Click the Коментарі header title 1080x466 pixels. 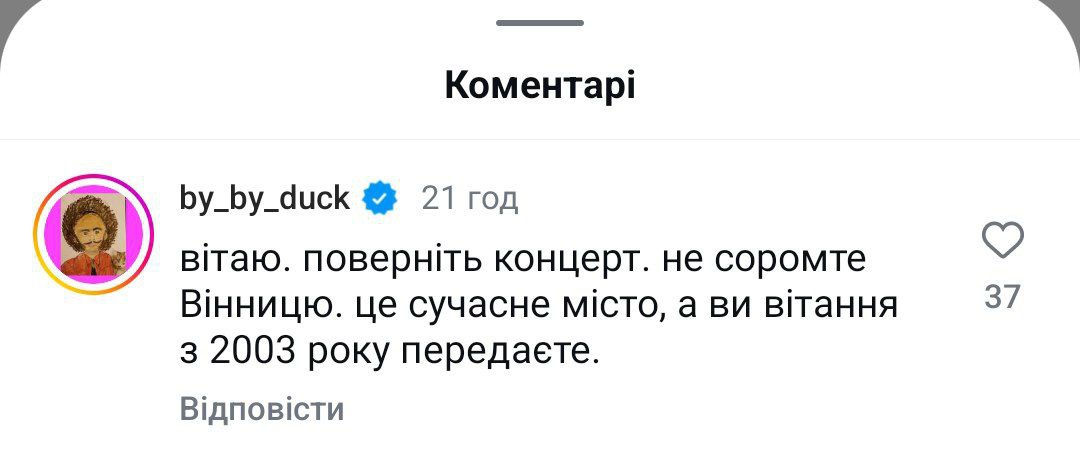pos(539,86)
